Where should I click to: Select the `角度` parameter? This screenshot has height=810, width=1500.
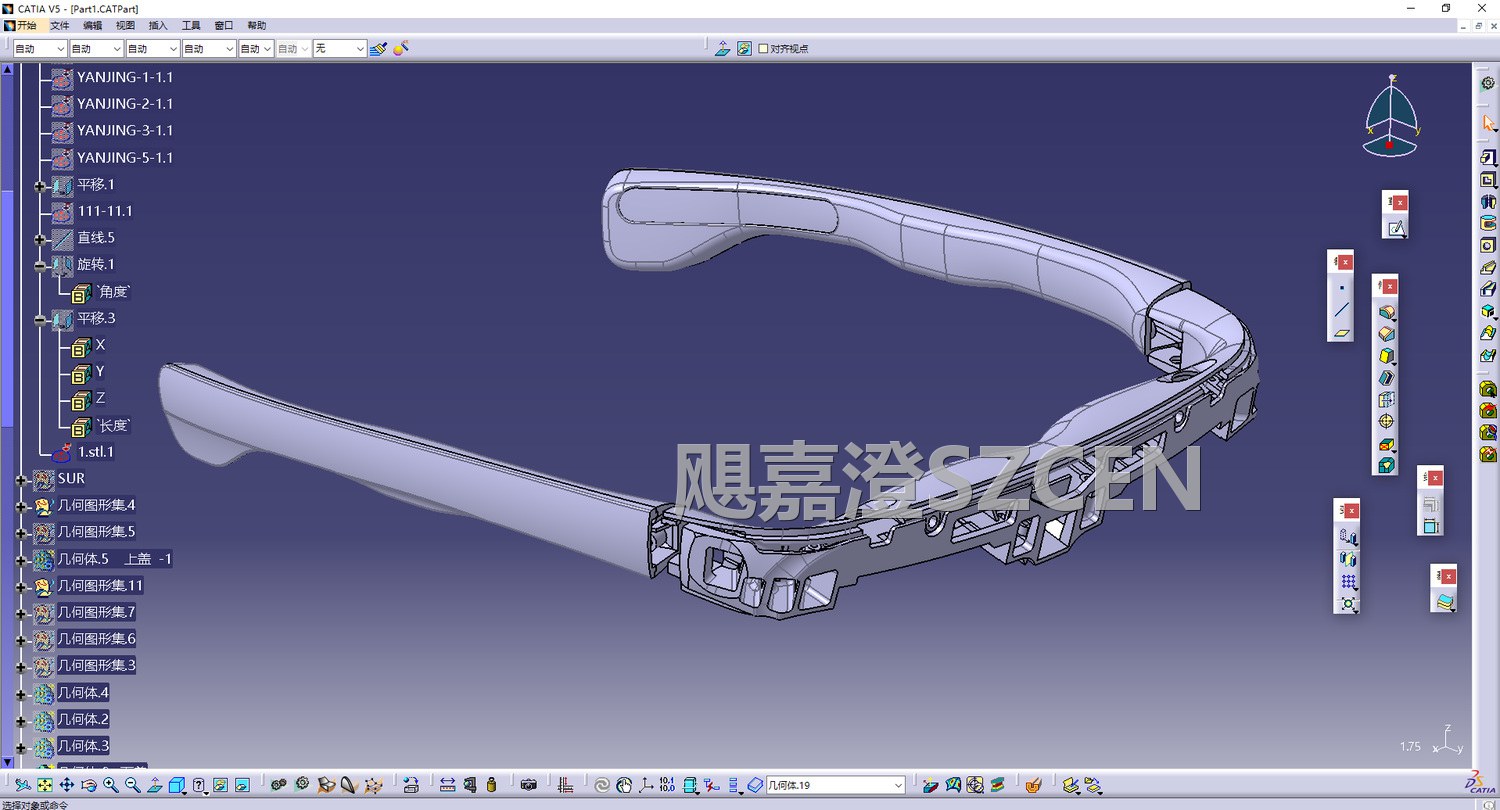[x=113, y=292]
